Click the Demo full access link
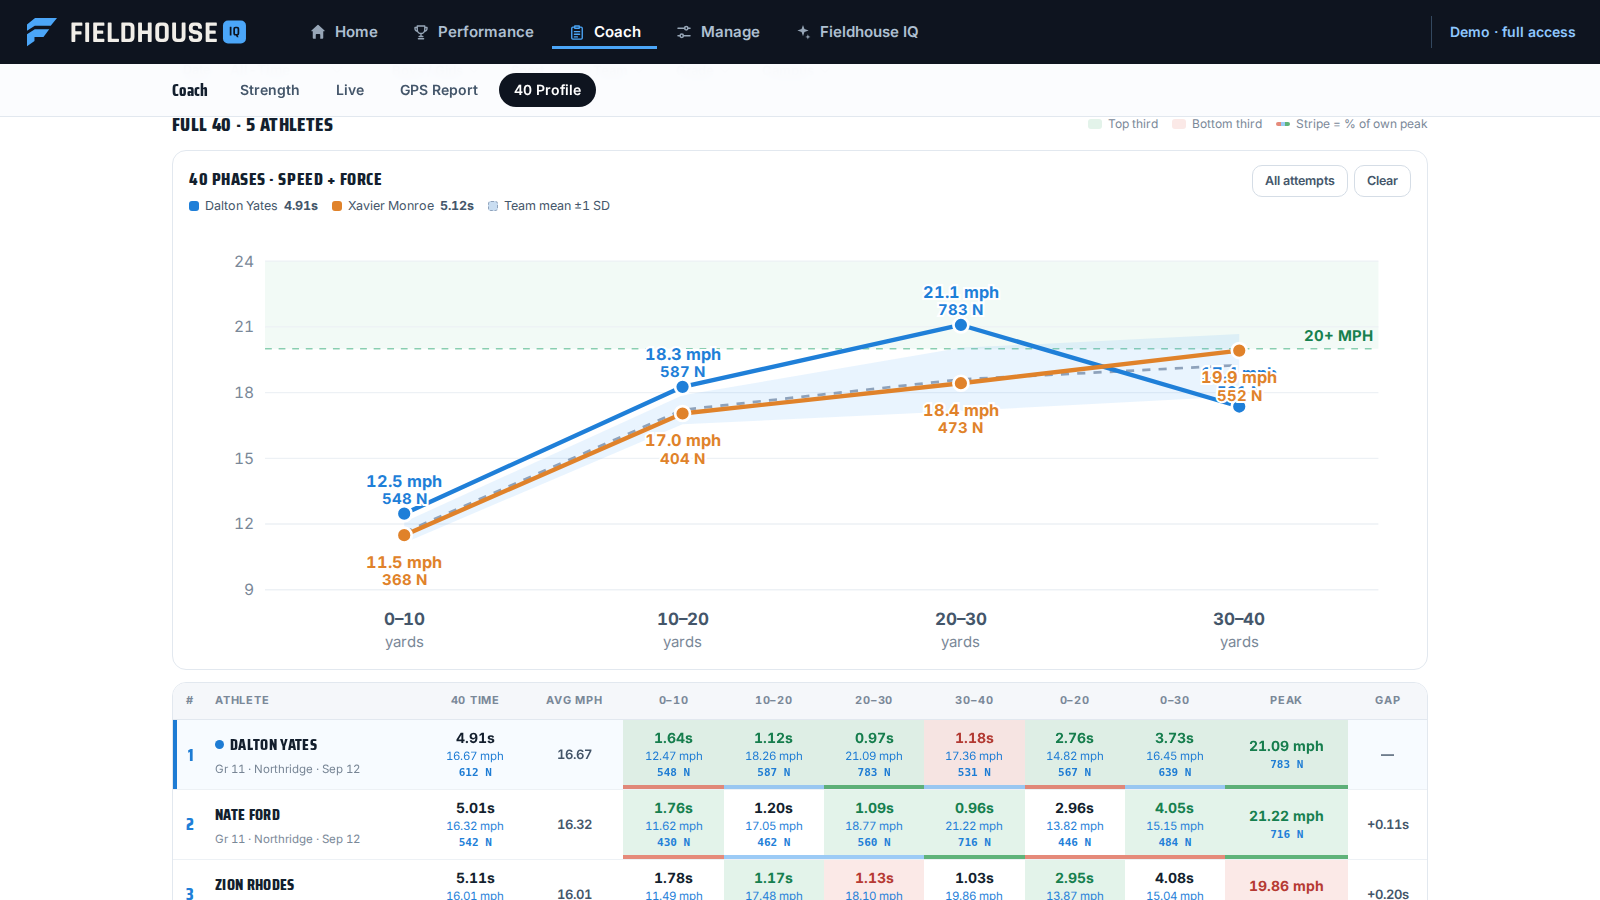This screenshot has height=900, width=1600. click(x=1512, y=32)
